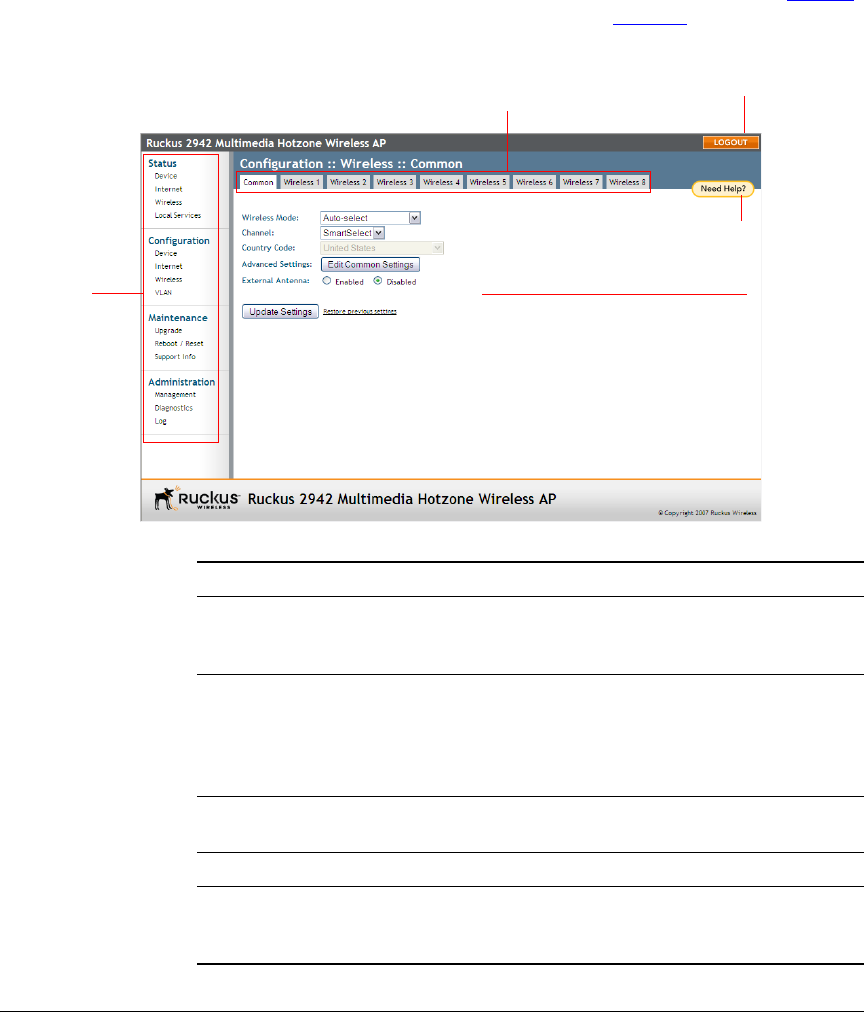Open Maintenance Upgrade page

pyautogui.click(x=168, y=330)
